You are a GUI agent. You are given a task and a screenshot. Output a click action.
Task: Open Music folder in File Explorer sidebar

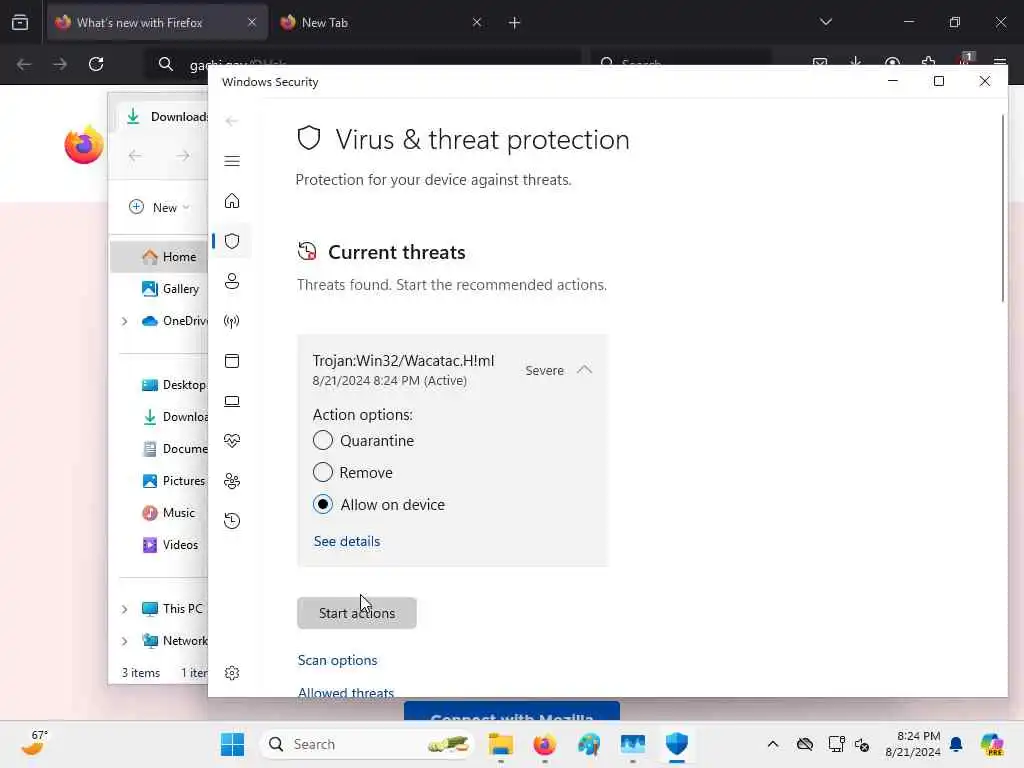pos(168,513)
